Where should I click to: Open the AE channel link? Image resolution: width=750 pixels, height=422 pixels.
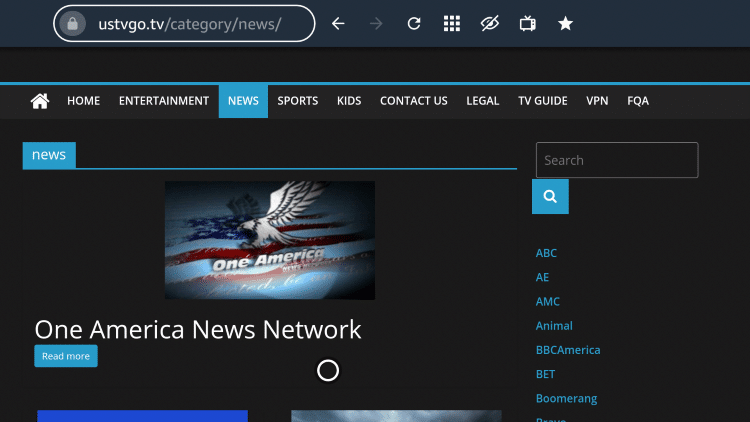click(x=542, y=278)
